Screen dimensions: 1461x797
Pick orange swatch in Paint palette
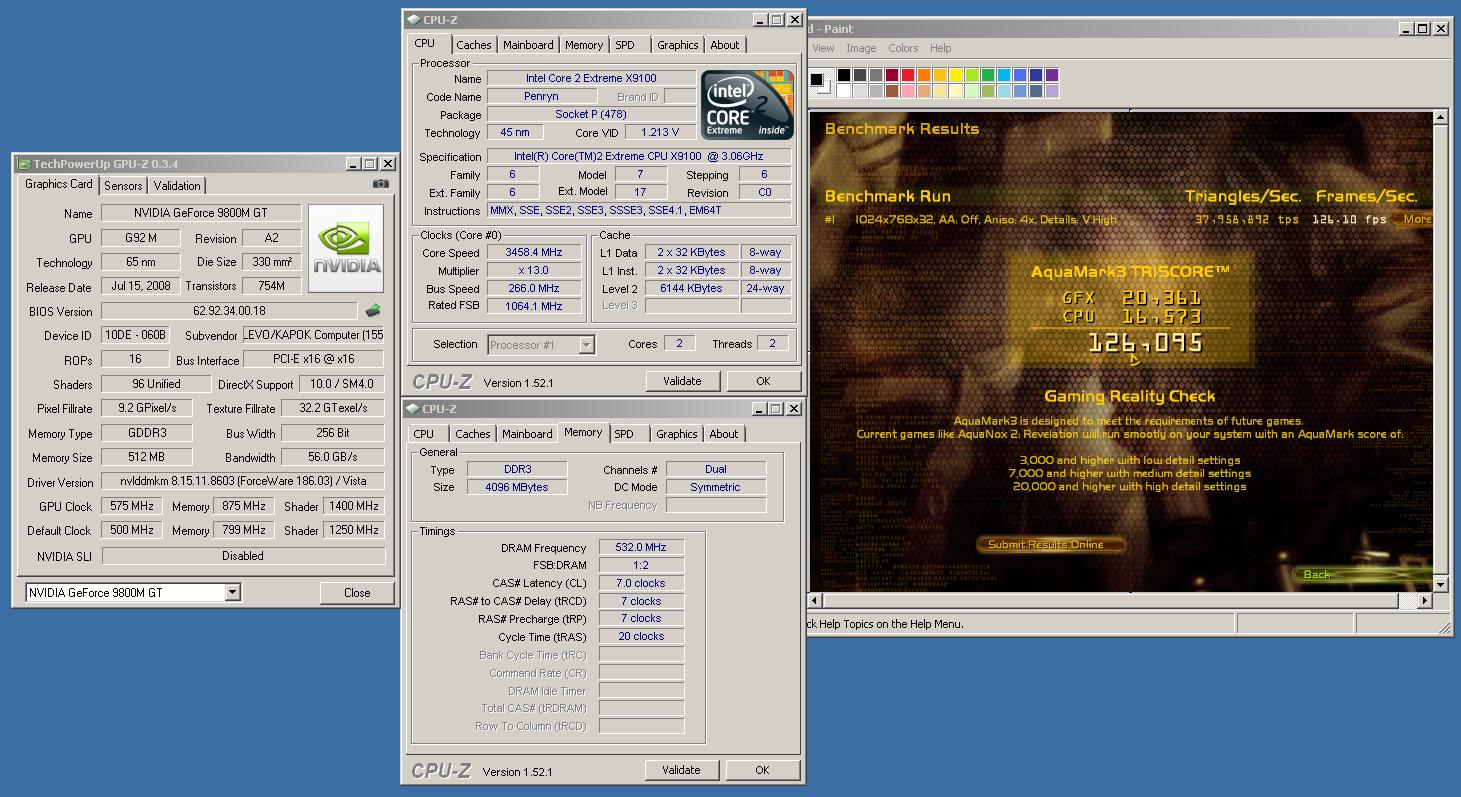tap(924, 75)
